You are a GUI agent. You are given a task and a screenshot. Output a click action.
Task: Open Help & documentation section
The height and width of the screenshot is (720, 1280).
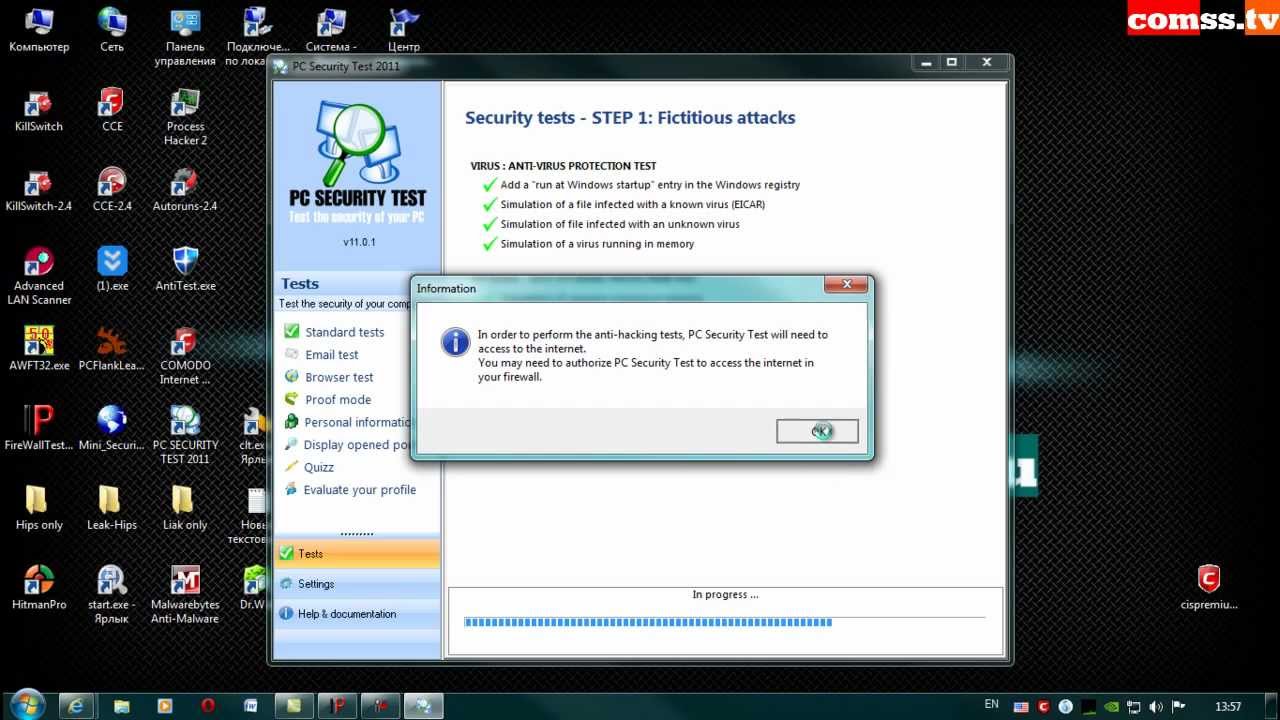coord(356,614)
